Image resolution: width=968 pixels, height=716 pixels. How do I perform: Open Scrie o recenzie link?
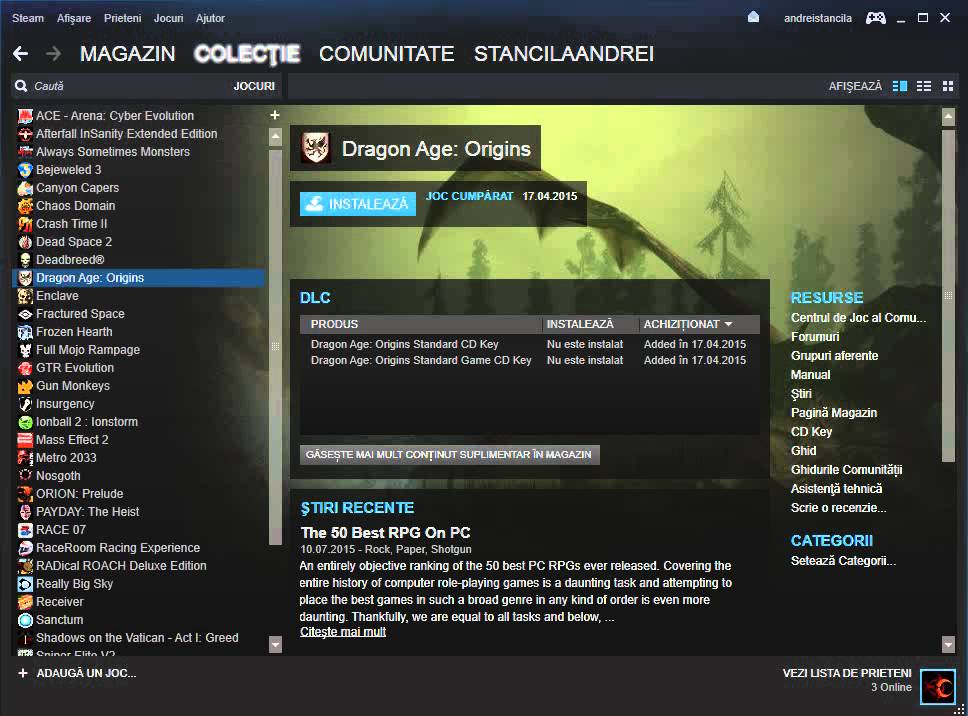pyautogui.click(x=838, y=507)
